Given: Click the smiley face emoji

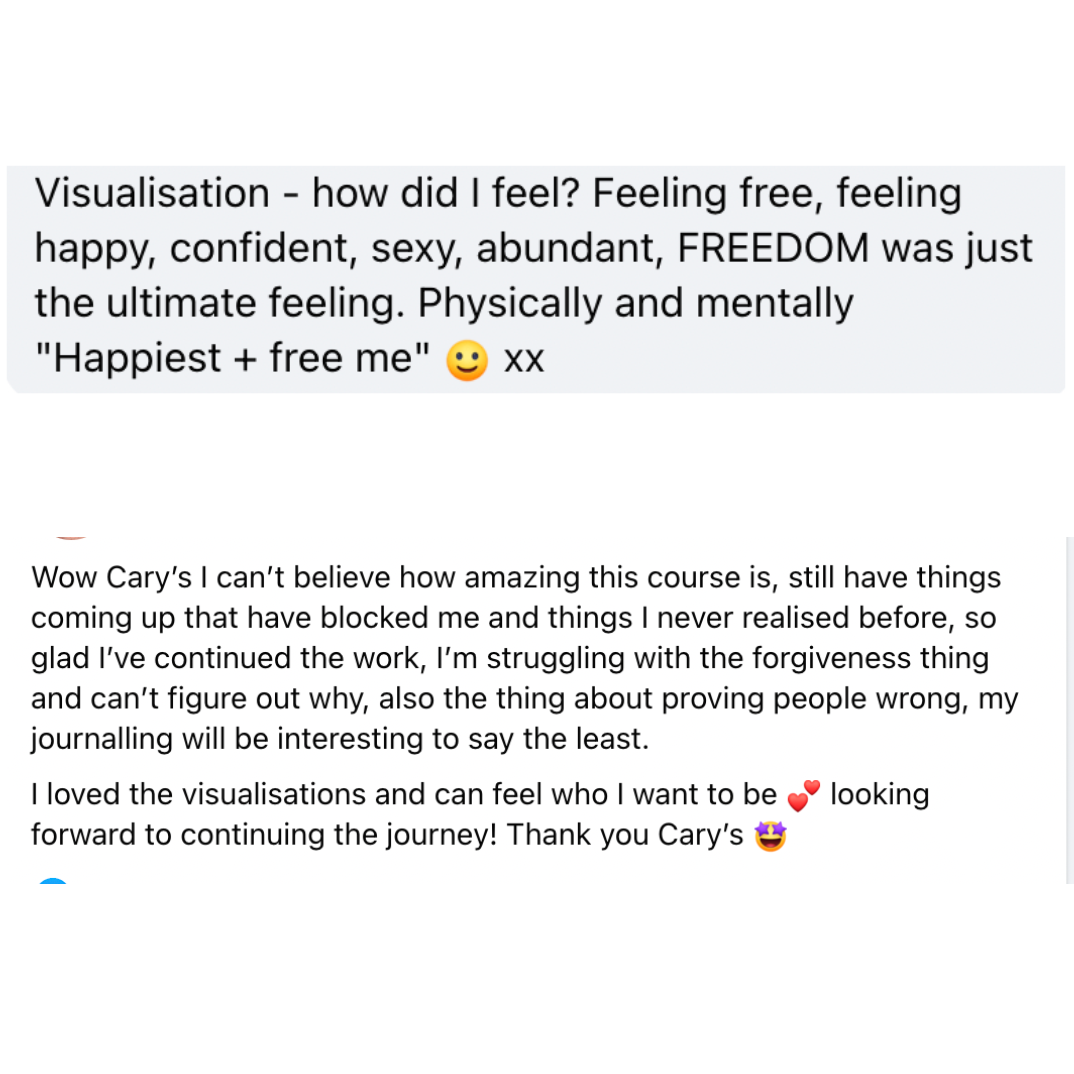Looking at the screenshot, I should coord(466,359).
